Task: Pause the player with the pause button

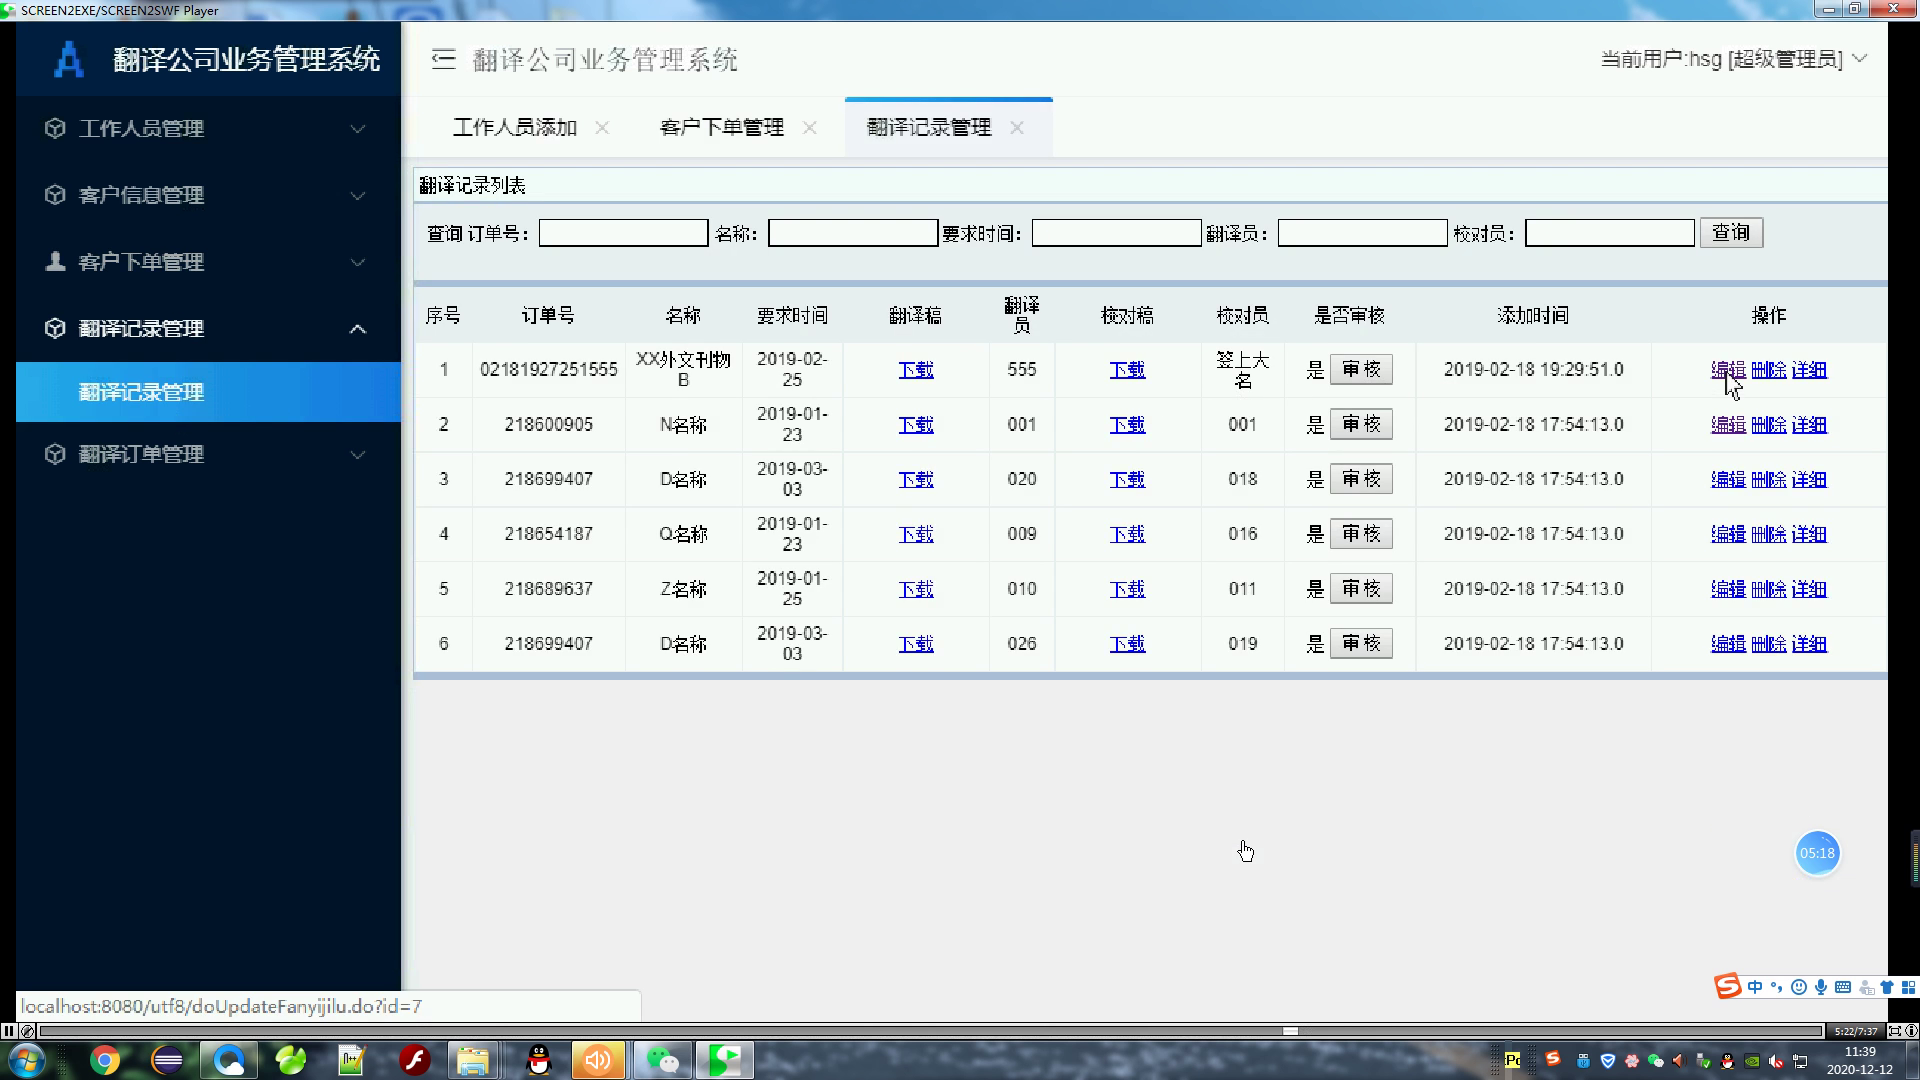Action: [9, 1031]
